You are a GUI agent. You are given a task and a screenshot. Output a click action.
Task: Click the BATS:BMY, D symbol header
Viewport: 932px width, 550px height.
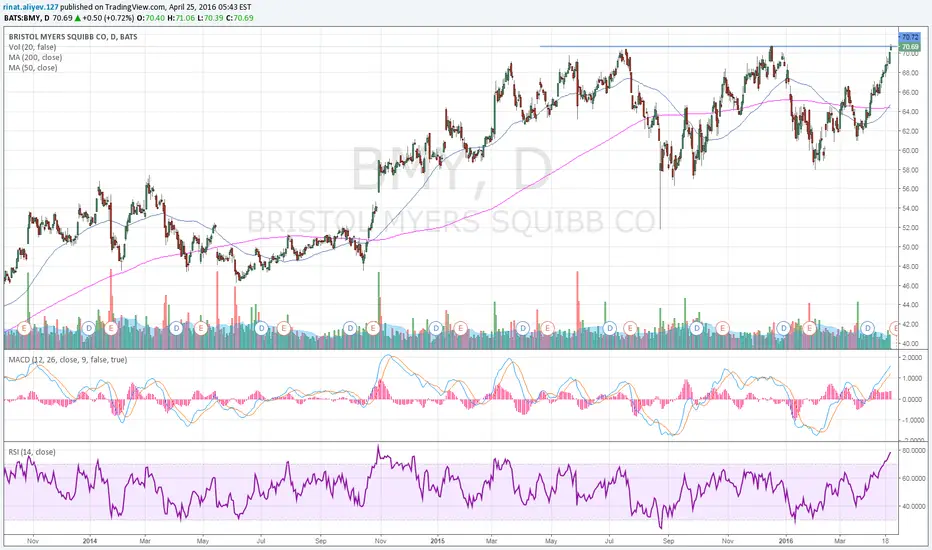click(27, 18)
